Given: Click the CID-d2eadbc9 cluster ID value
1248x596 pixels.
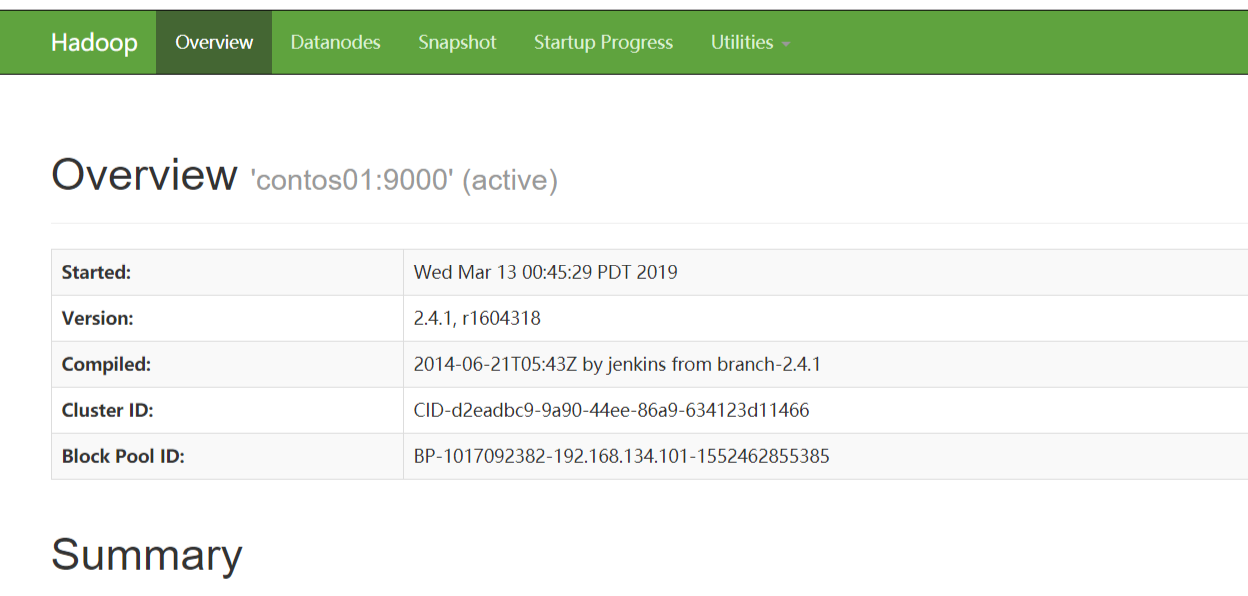Looking at the screenshot, I should [611, 410].
